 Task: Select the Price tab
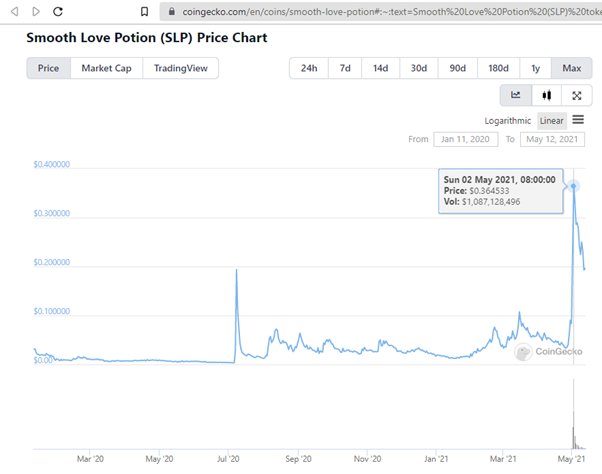(48, 68)
